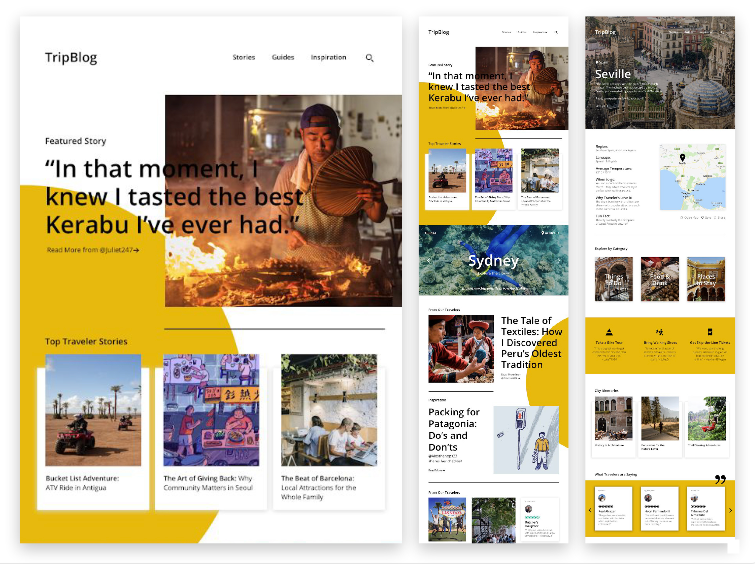
Task: Open 'Packing for Patagonia: Do's and Don'ts' title
Action: (454, 430)
